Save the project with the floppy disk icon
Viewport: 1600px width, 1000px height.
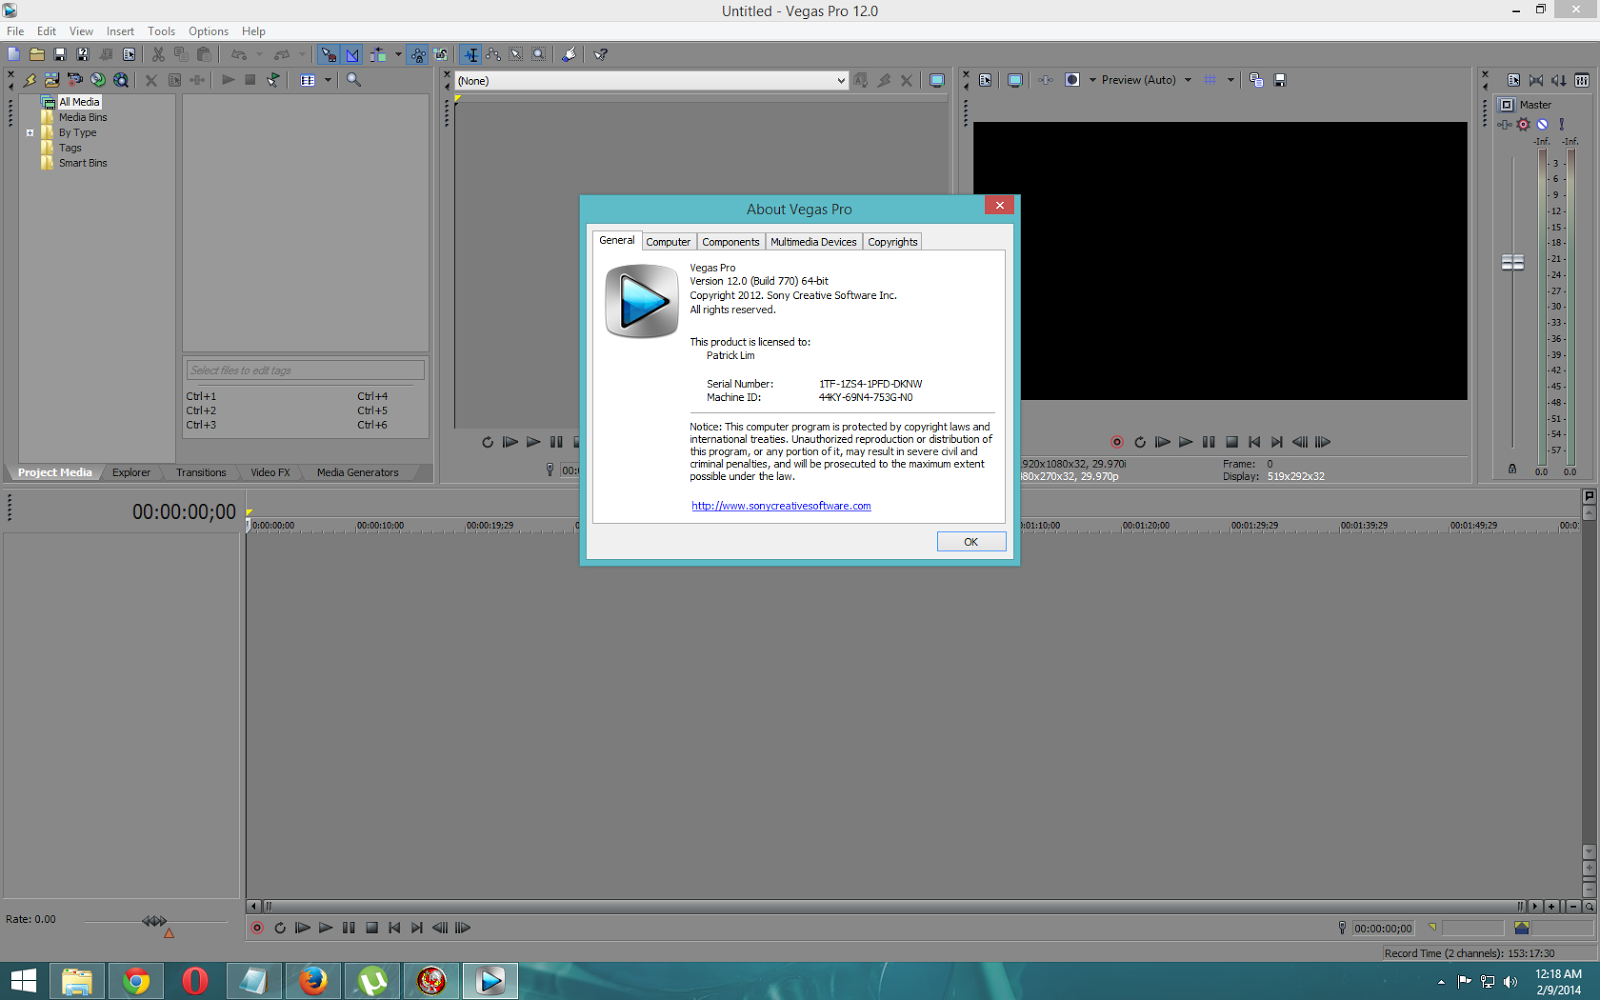coord(60,55)
